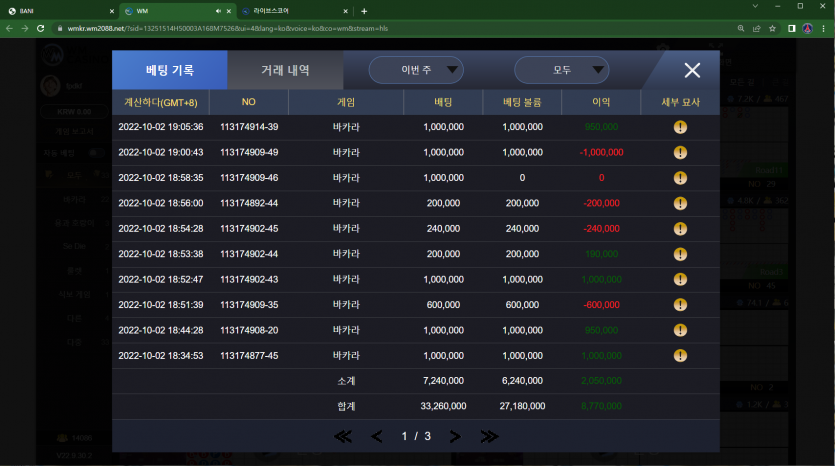Go to previous page of records
Screen dimensions: 835x466
point(376,437)
